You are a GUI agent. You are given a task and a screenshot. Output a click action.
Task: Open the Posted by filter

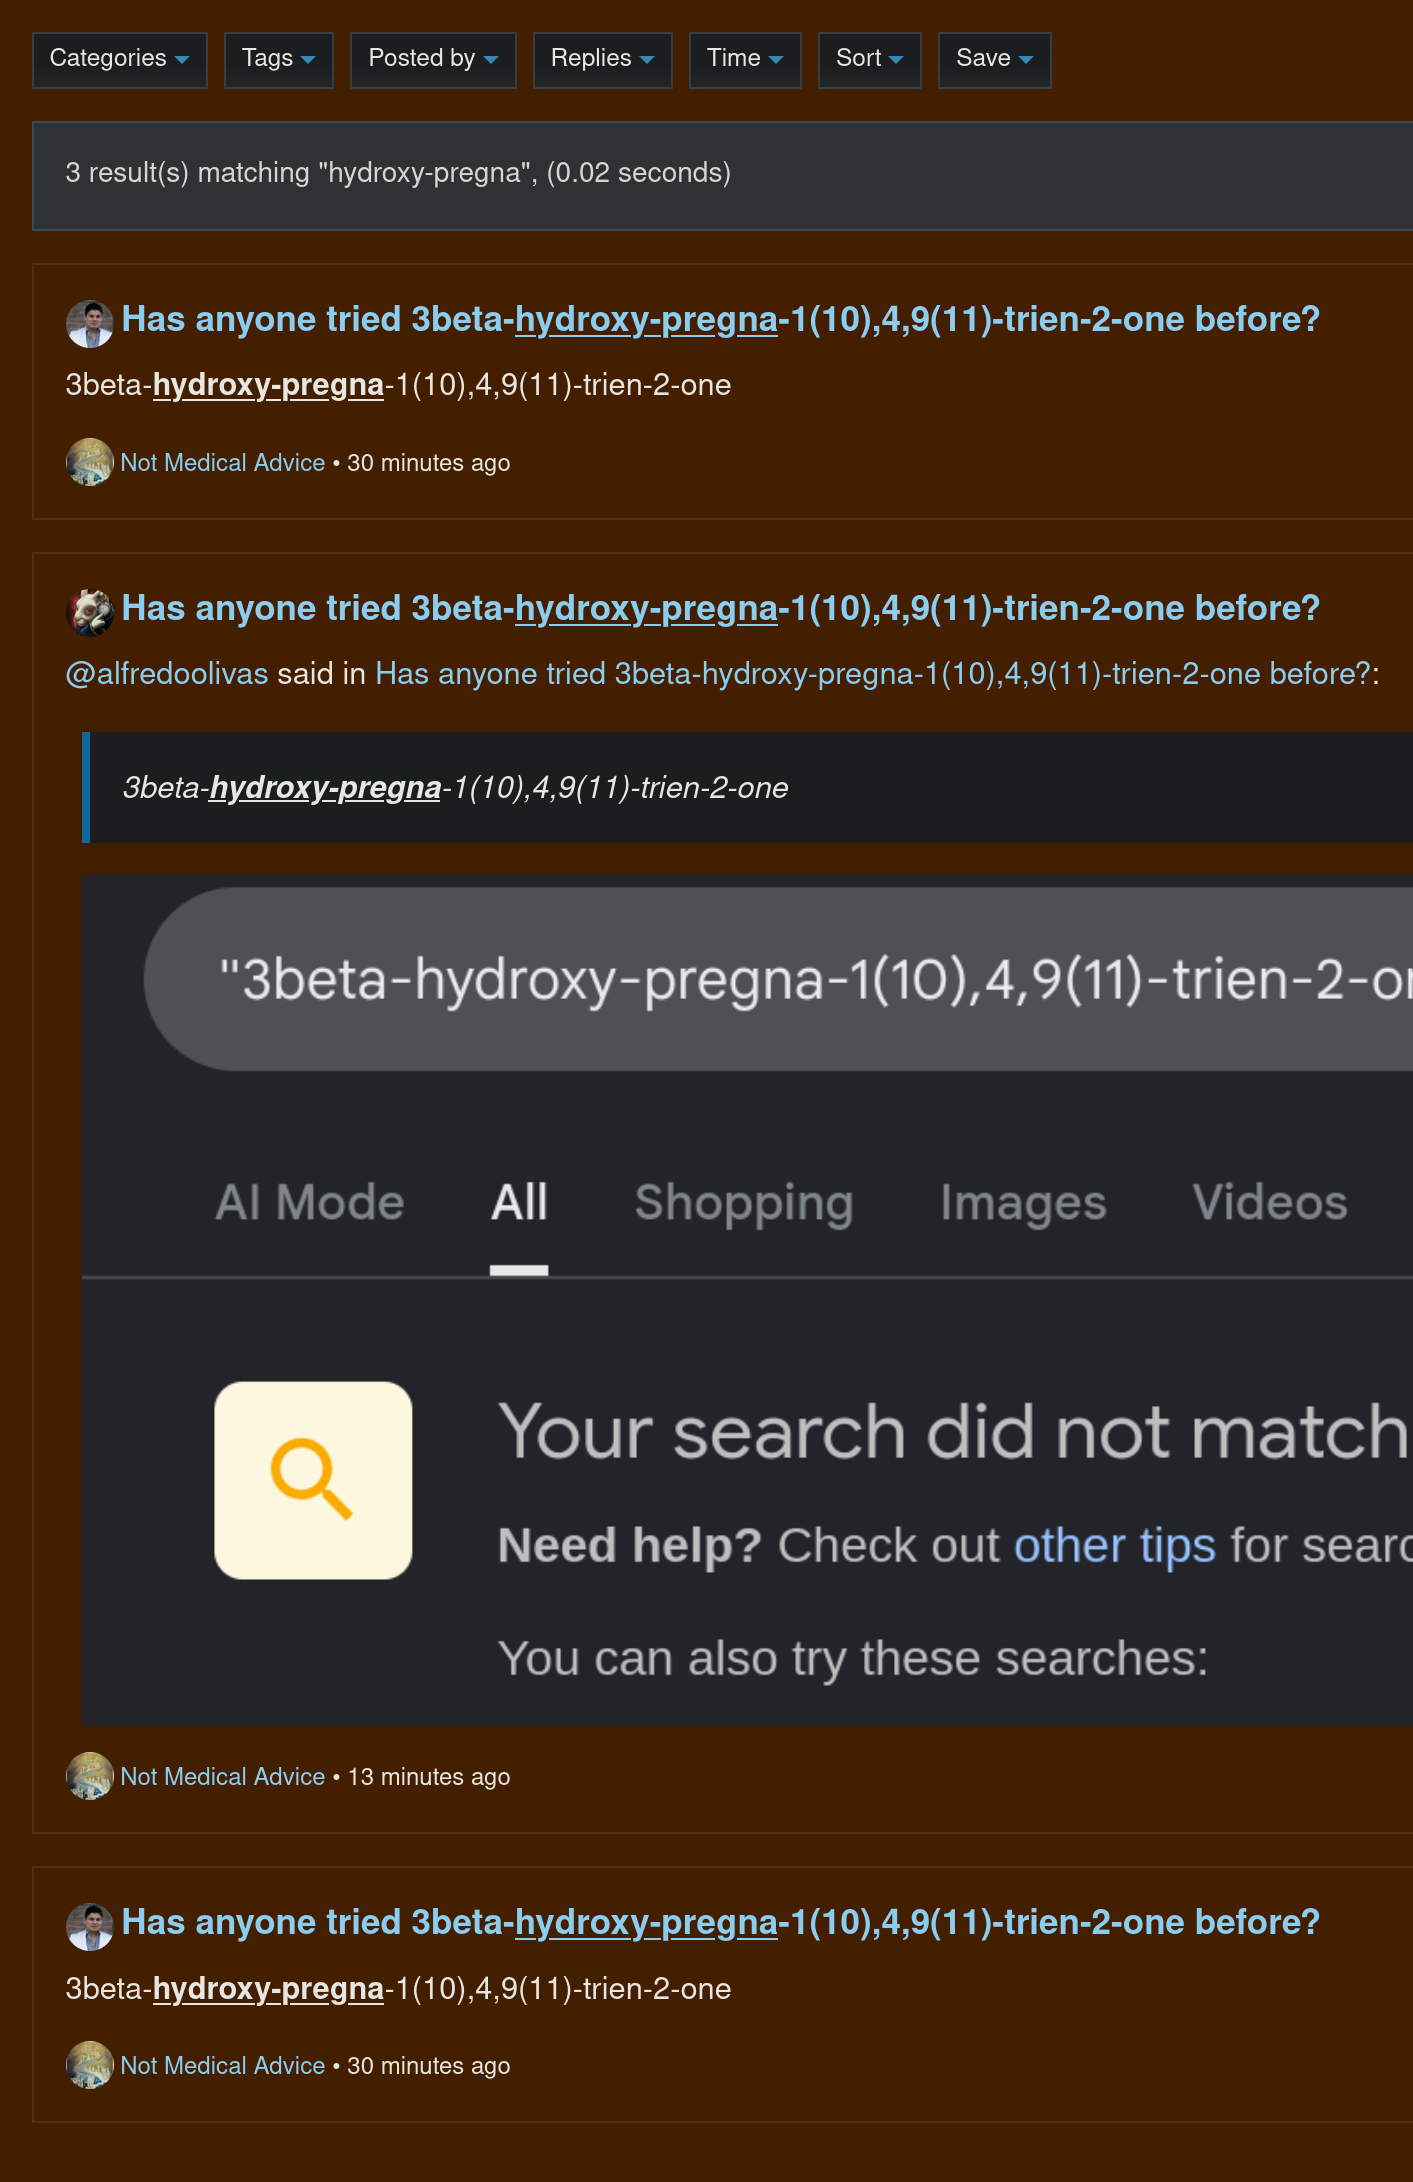[432, 59]
